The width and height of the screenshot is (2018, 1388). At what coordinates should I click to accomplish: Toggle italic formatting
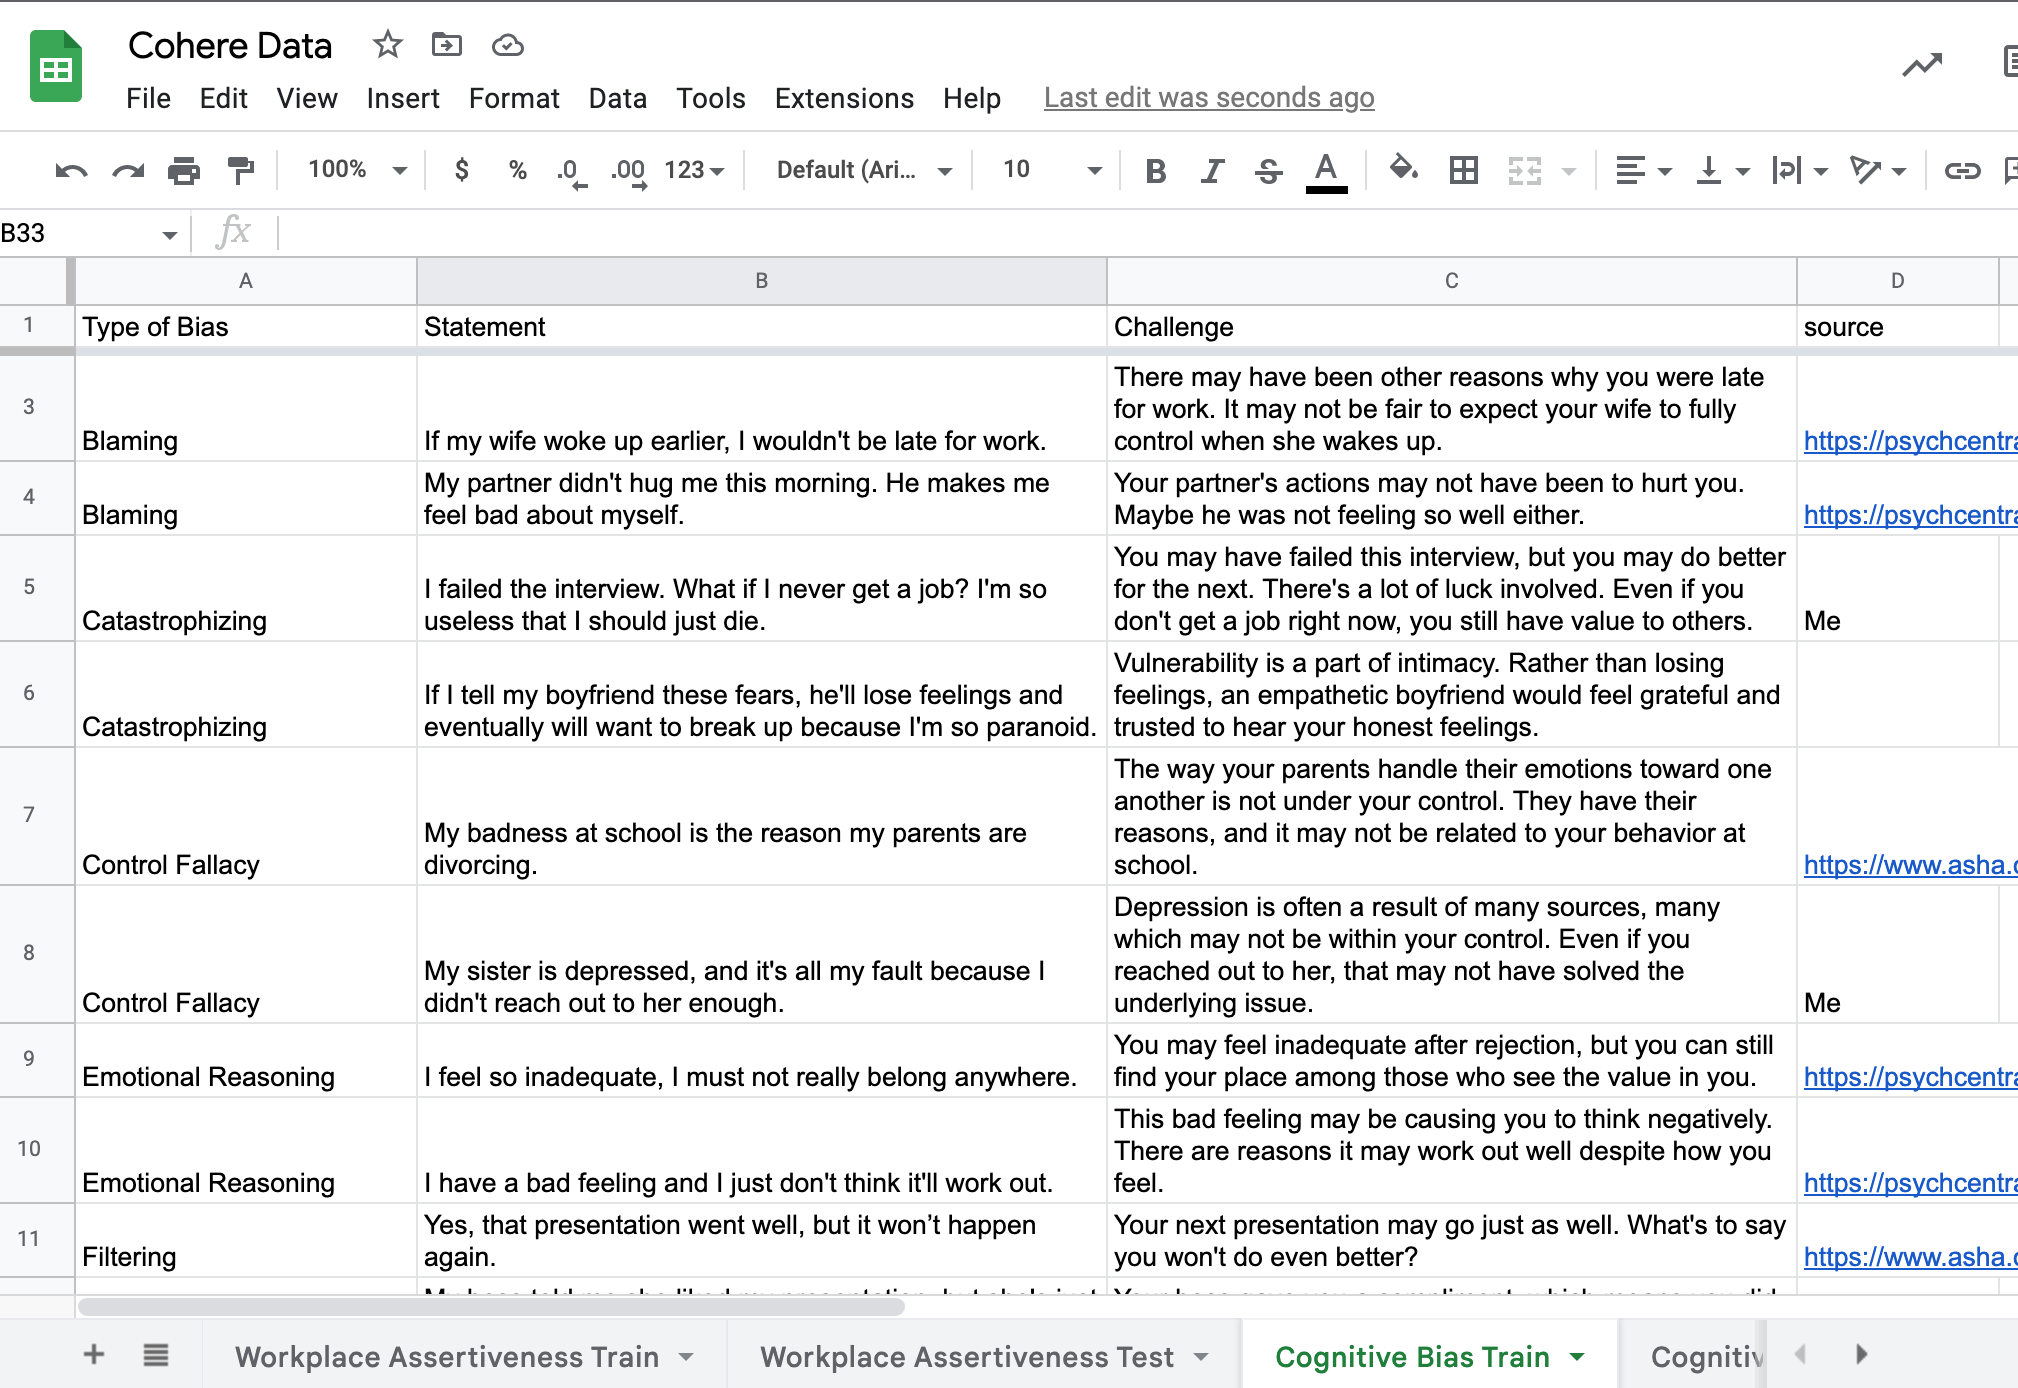tap(1212, 171)
